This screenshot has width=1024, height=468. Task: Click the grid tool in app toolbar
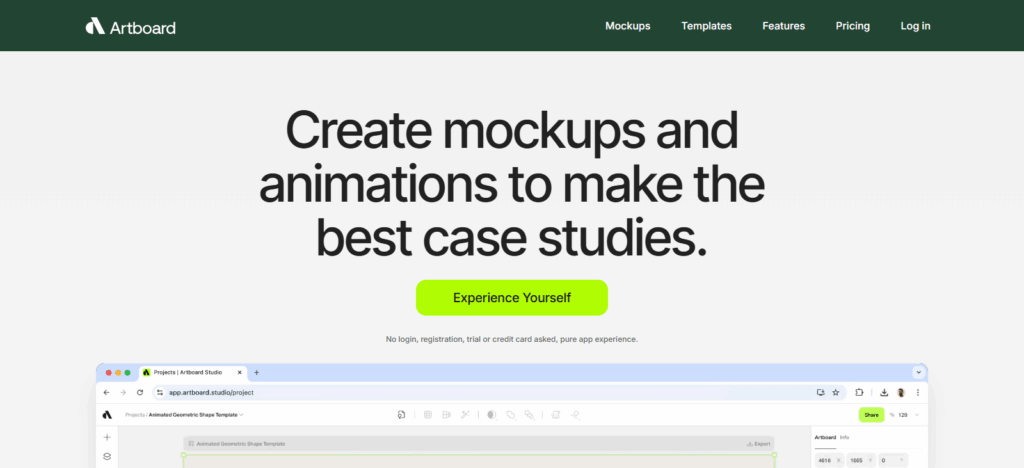(x=428, y=414)
